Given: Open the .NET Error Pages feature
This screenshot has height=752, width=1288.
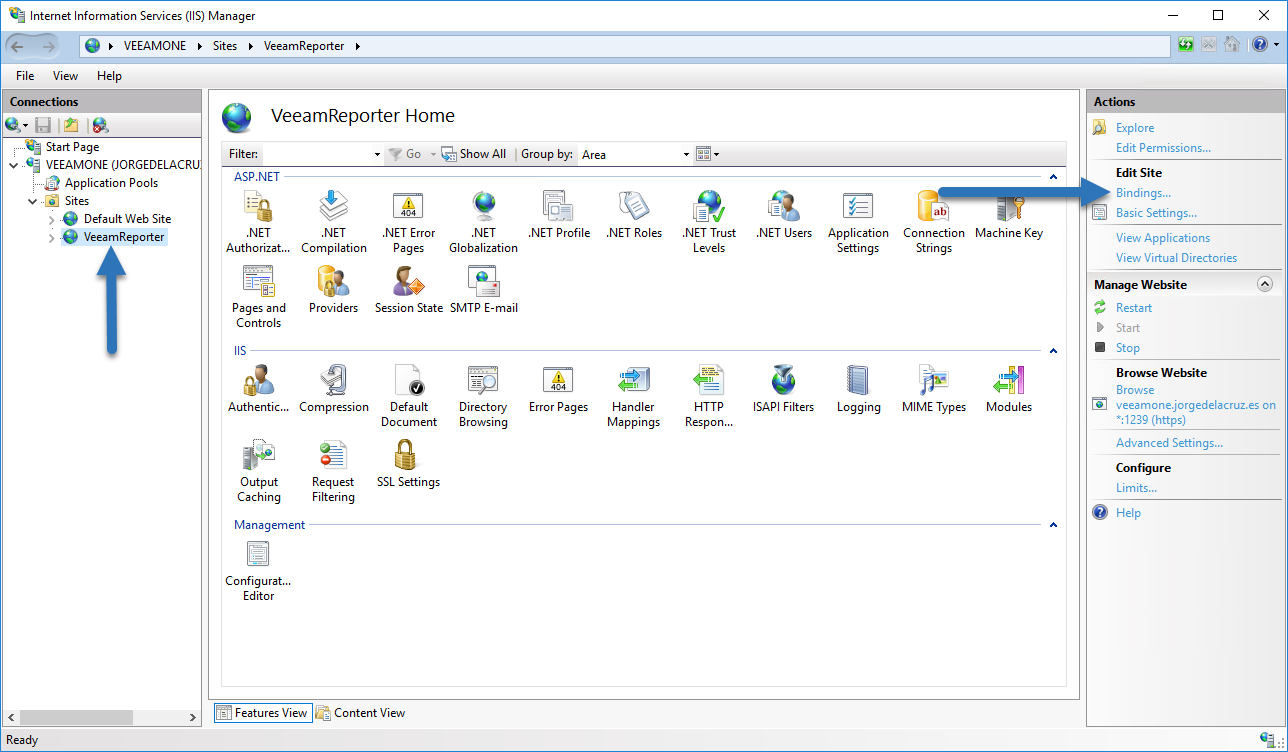Looking at the screenshot, I should pos(408,222).
